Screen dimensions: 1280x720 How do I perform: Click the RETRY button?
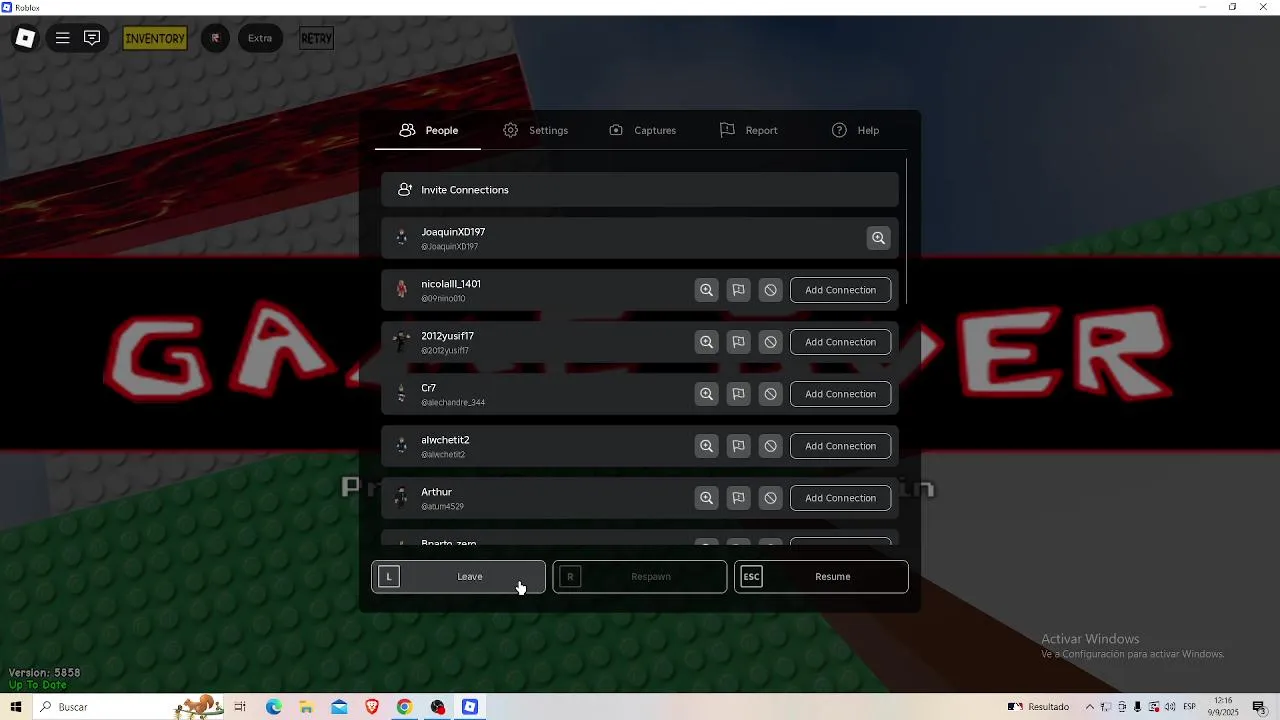[x=316, y=38]
